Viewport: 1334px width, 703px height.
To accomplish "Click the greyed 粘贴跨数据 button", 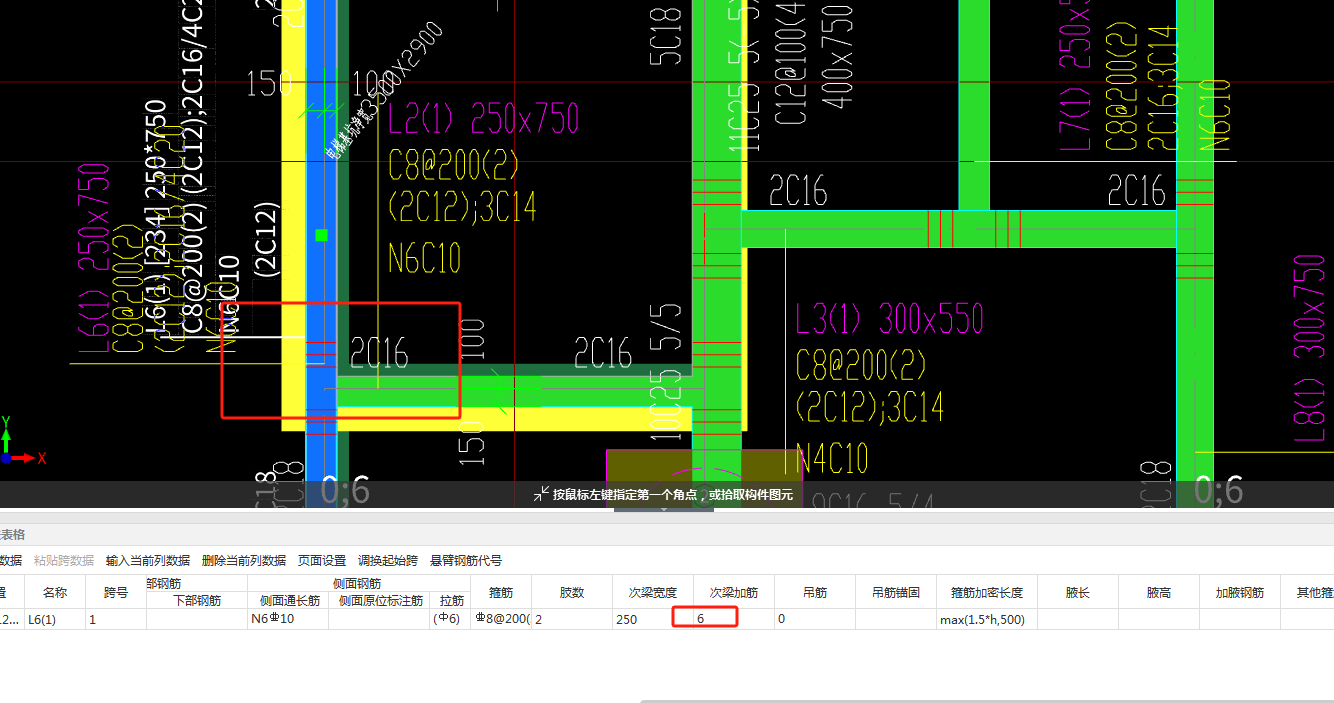I will pyautogui.click(x=64, y=561).
